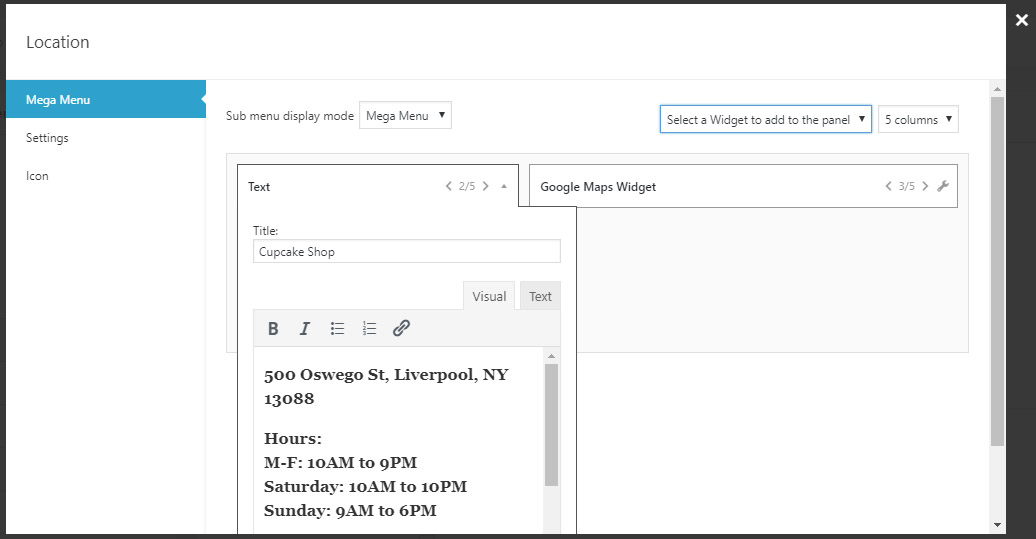Open the Settings section in sidebar
Viewport: 1036px width, 539px height.
tap(47, 138)
